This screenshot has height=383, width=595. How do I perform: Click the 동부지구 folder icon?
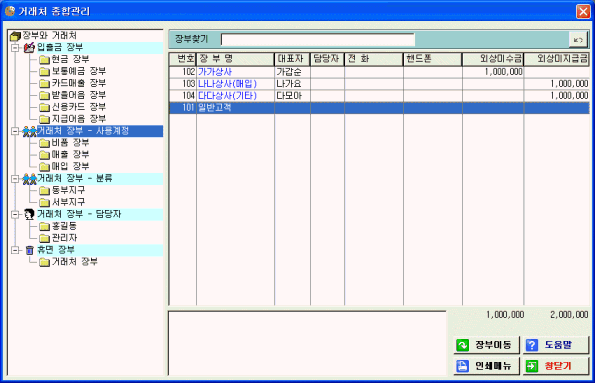pos(44,191)
